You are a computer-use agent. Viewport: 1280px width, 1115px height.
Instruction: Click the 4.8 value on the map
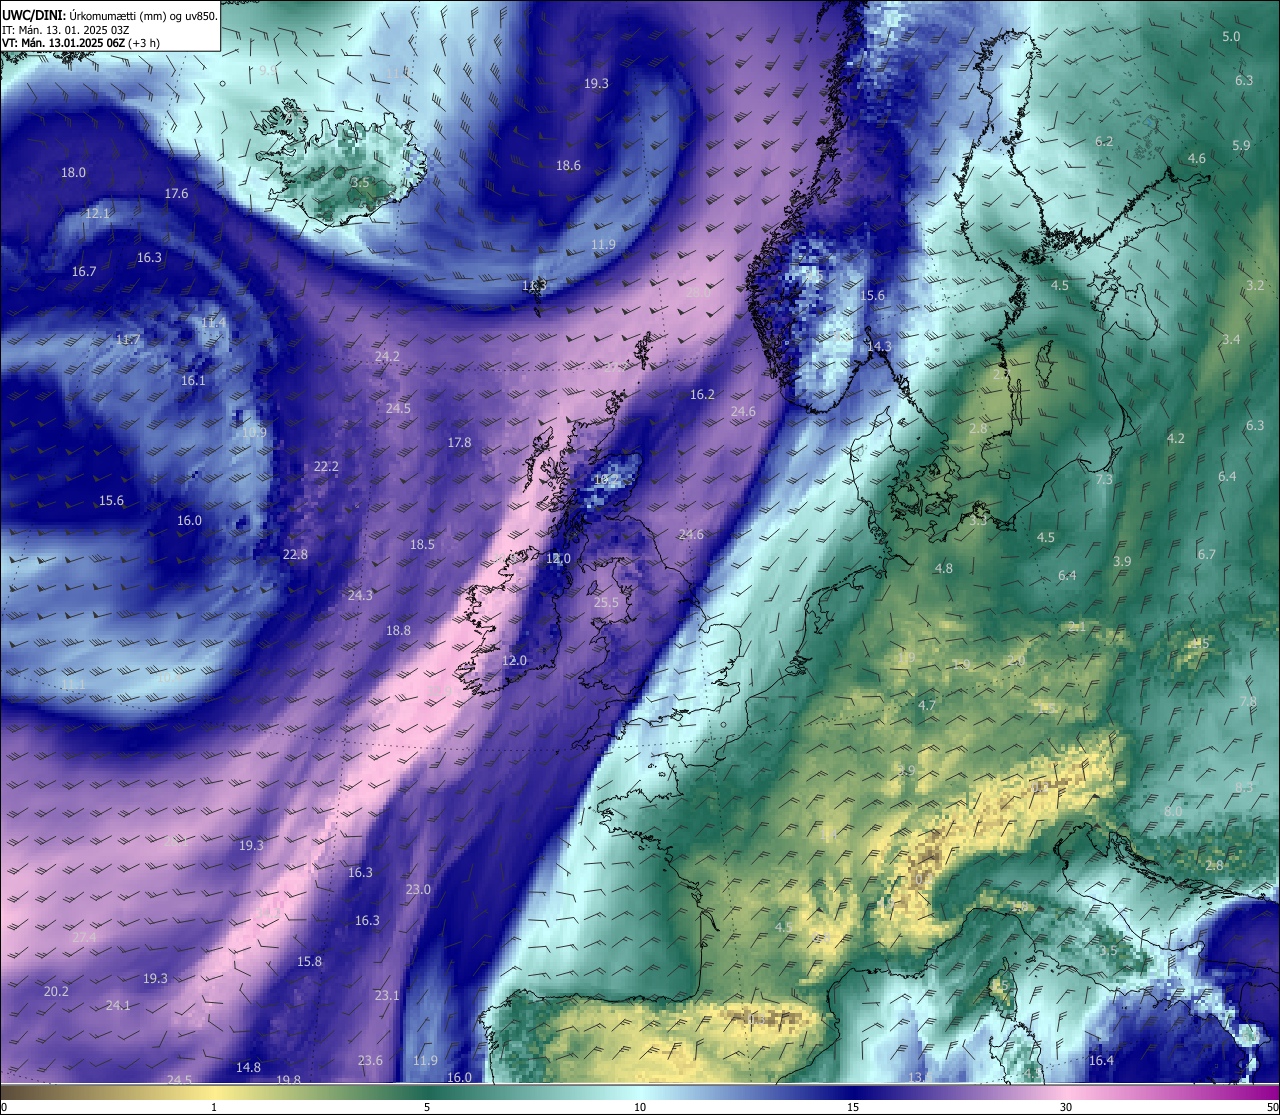943,569
